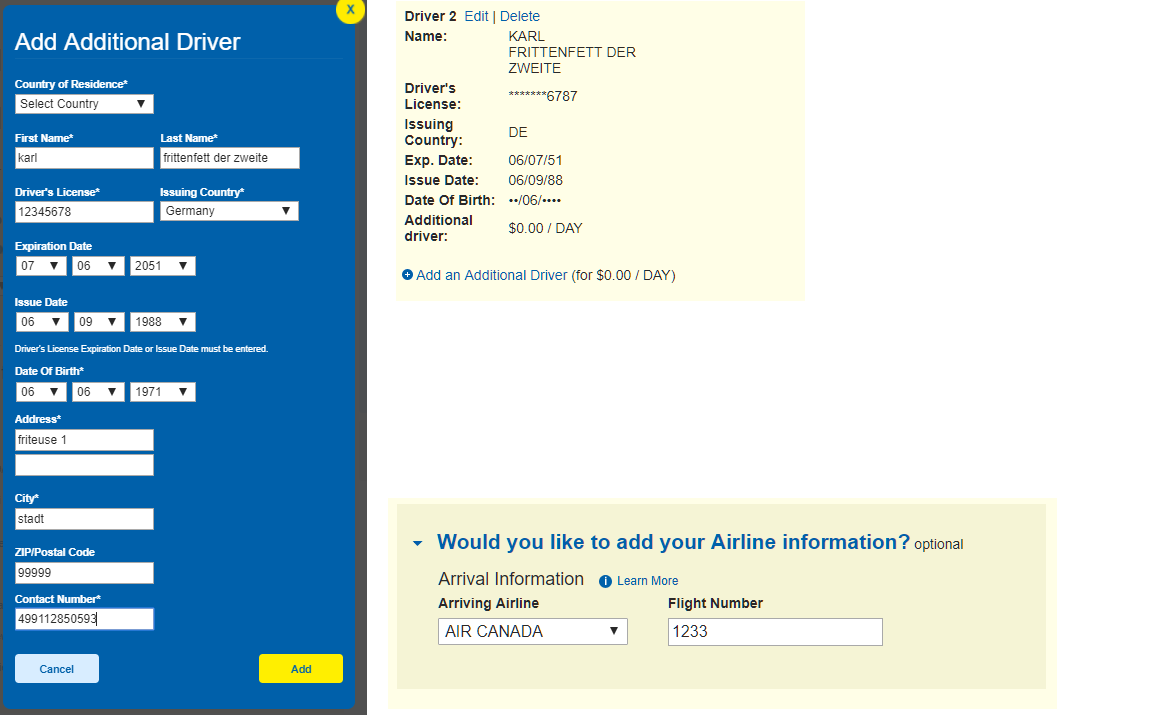Click the Add an Additional Driver link
Image resolution: width=1152 pixels, height=715 pixels.
coord(492,275)
